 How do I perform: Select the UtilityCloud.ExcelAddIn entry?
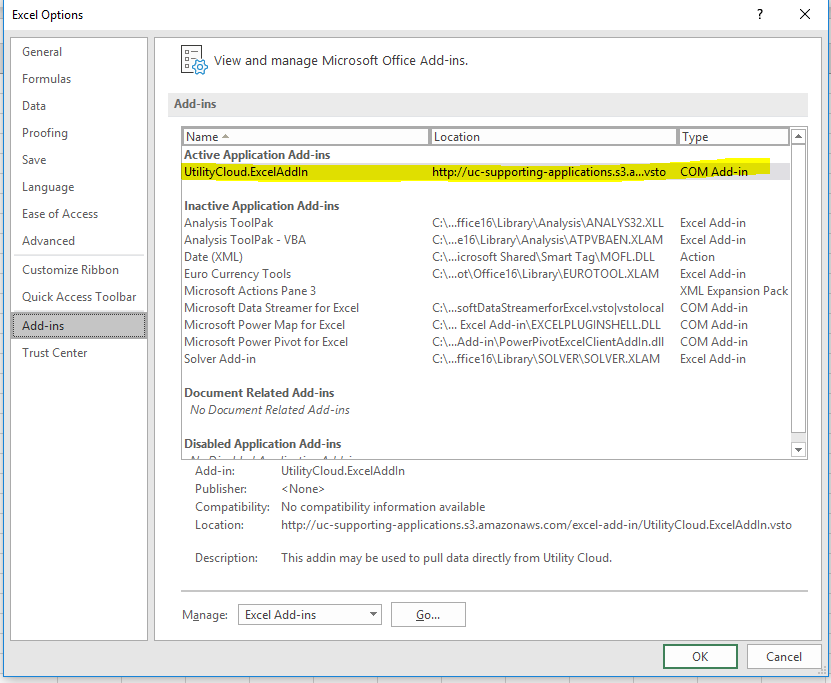(x=245, y=172)
